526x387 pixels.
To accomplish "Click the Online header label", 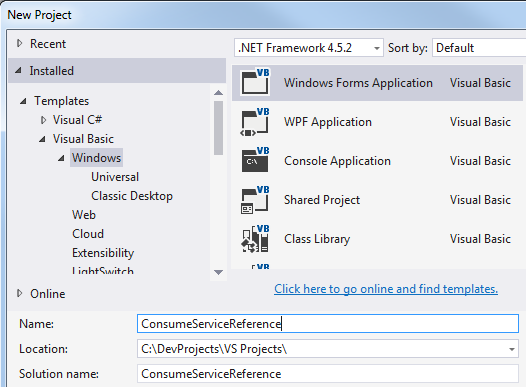I will tap(48, 294).
